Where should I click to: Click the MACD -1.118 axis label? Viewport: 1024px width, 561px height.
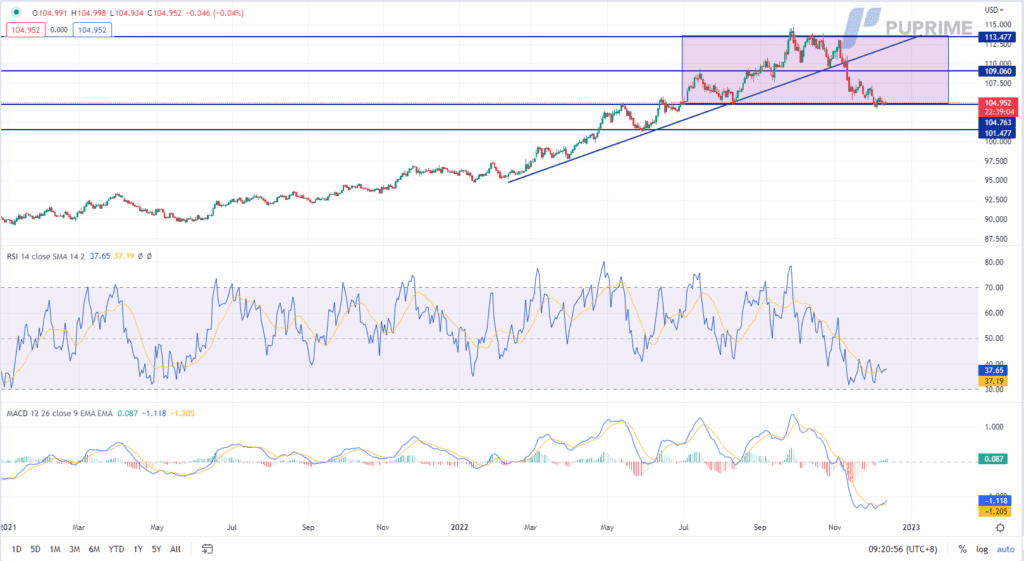[x=993, y=501]
